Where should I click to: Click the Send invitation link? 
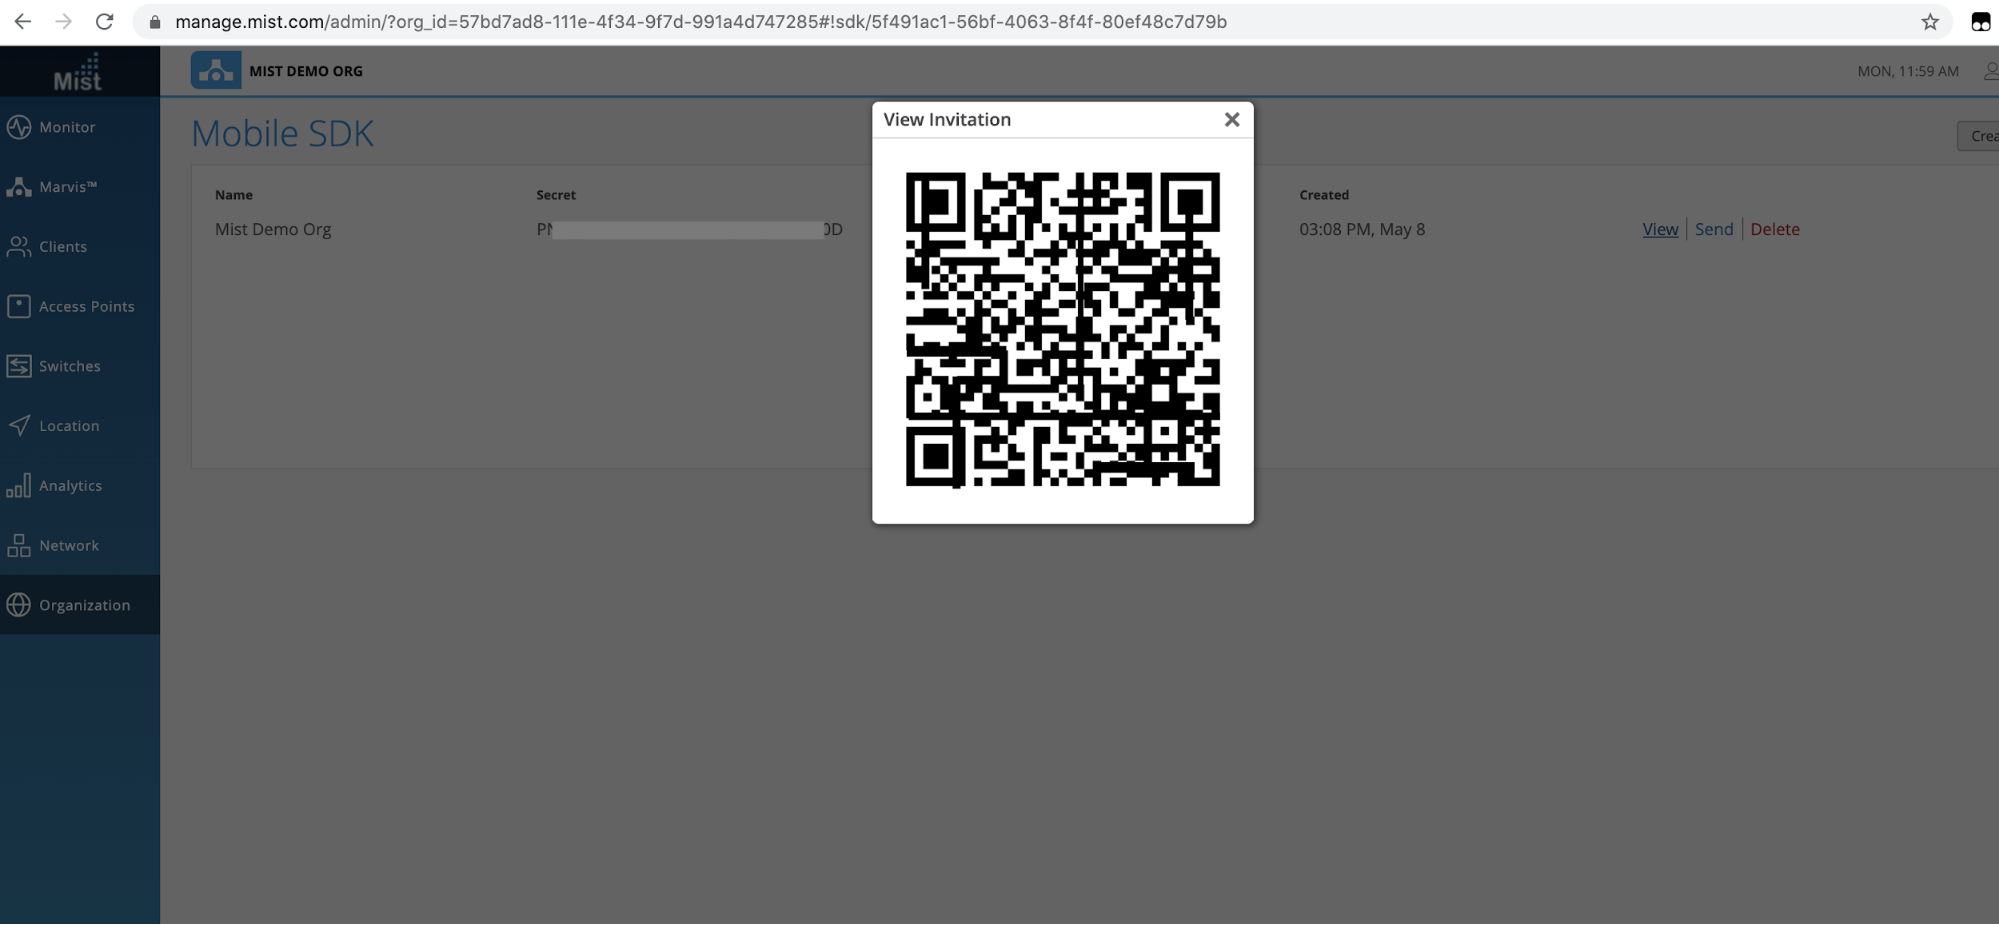(x=1713, y=229)
